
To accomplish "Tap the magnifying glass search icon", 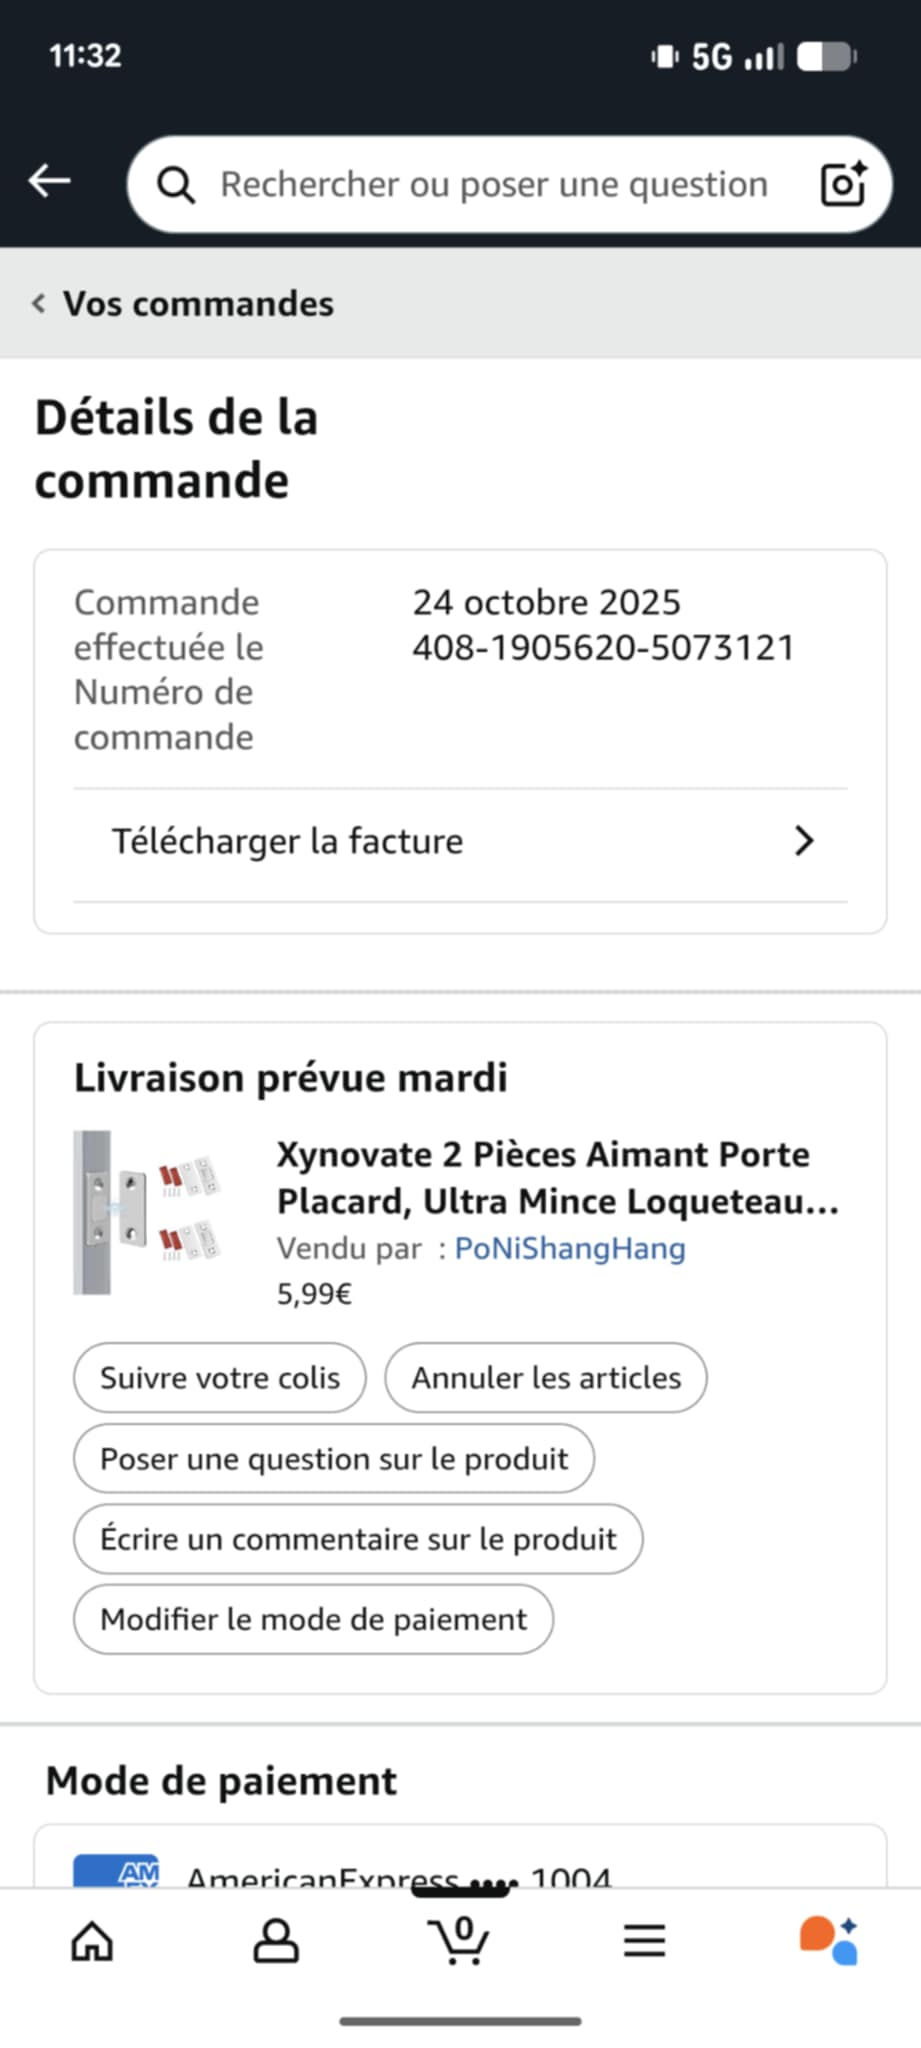I will coord(176,185).
